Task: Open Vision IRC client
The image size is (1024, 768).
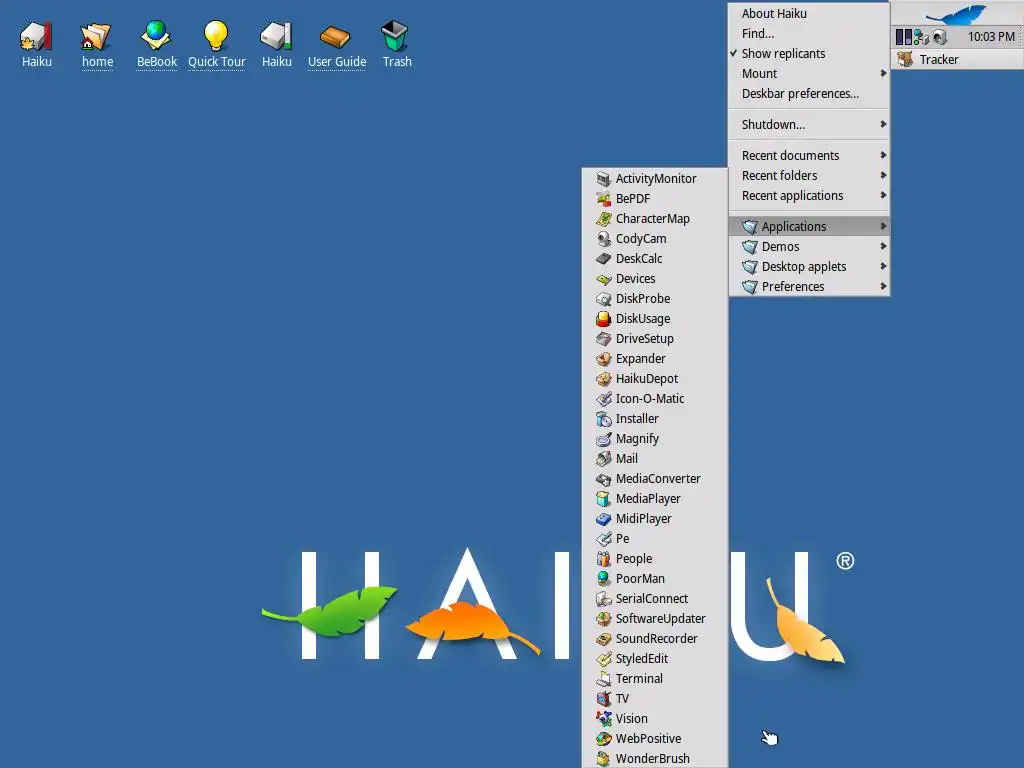Action: tap(654, 719)
